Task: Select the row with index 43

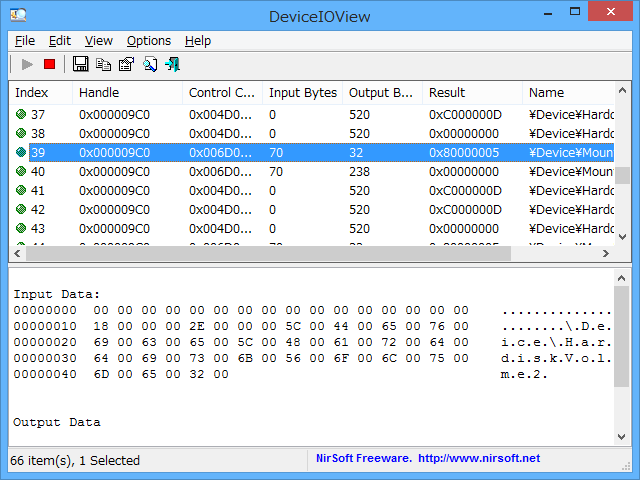Action: coord(312,229)
